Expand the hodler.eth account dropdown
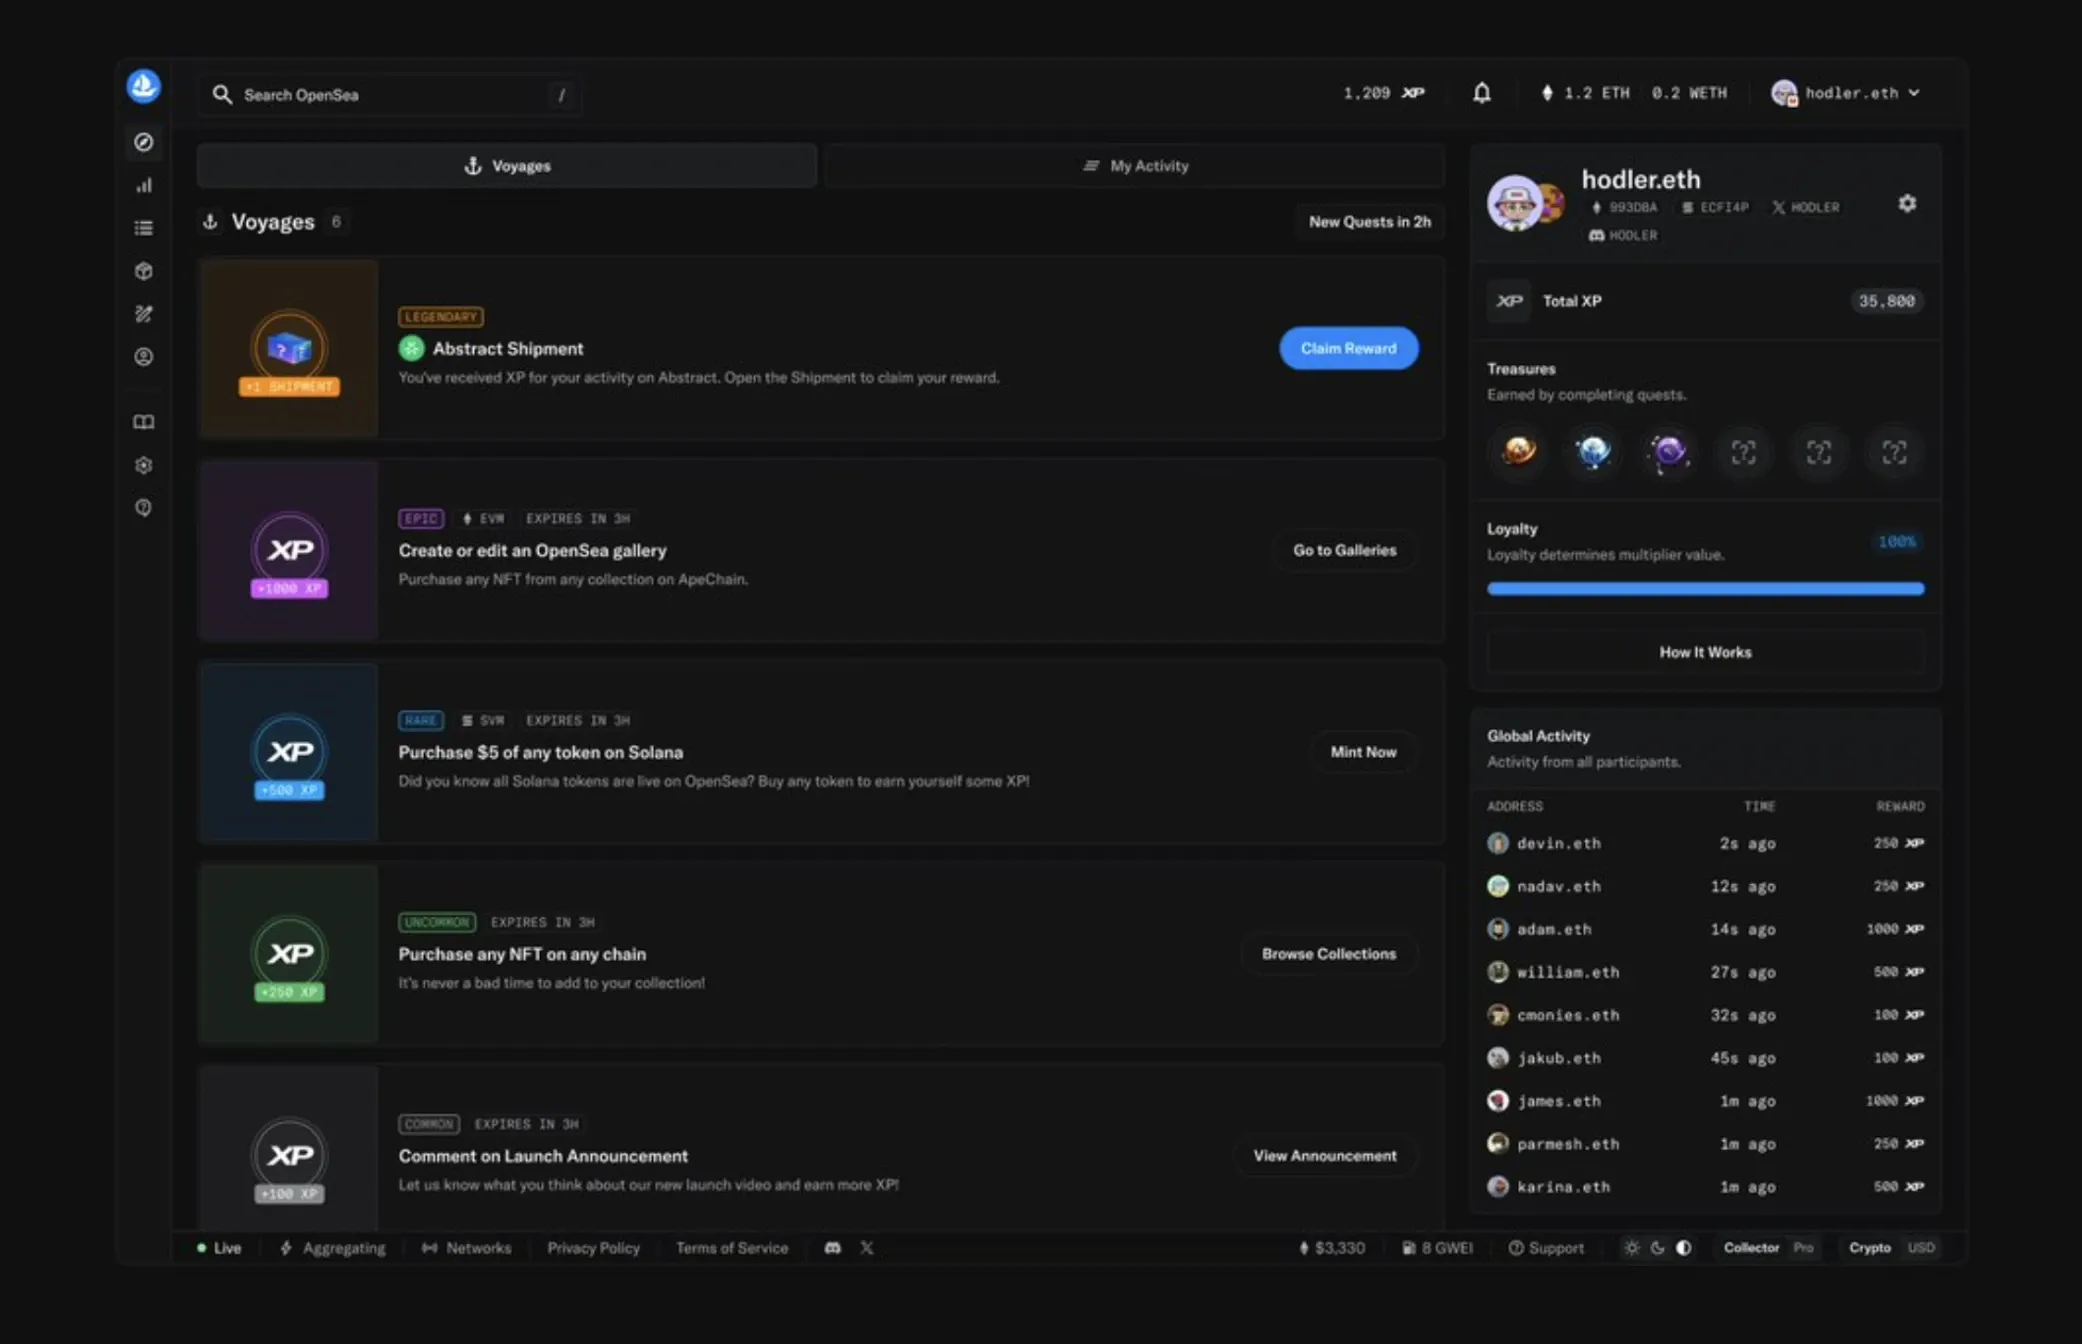This screenshot has width=2082, height=1344. point(1846,93)
